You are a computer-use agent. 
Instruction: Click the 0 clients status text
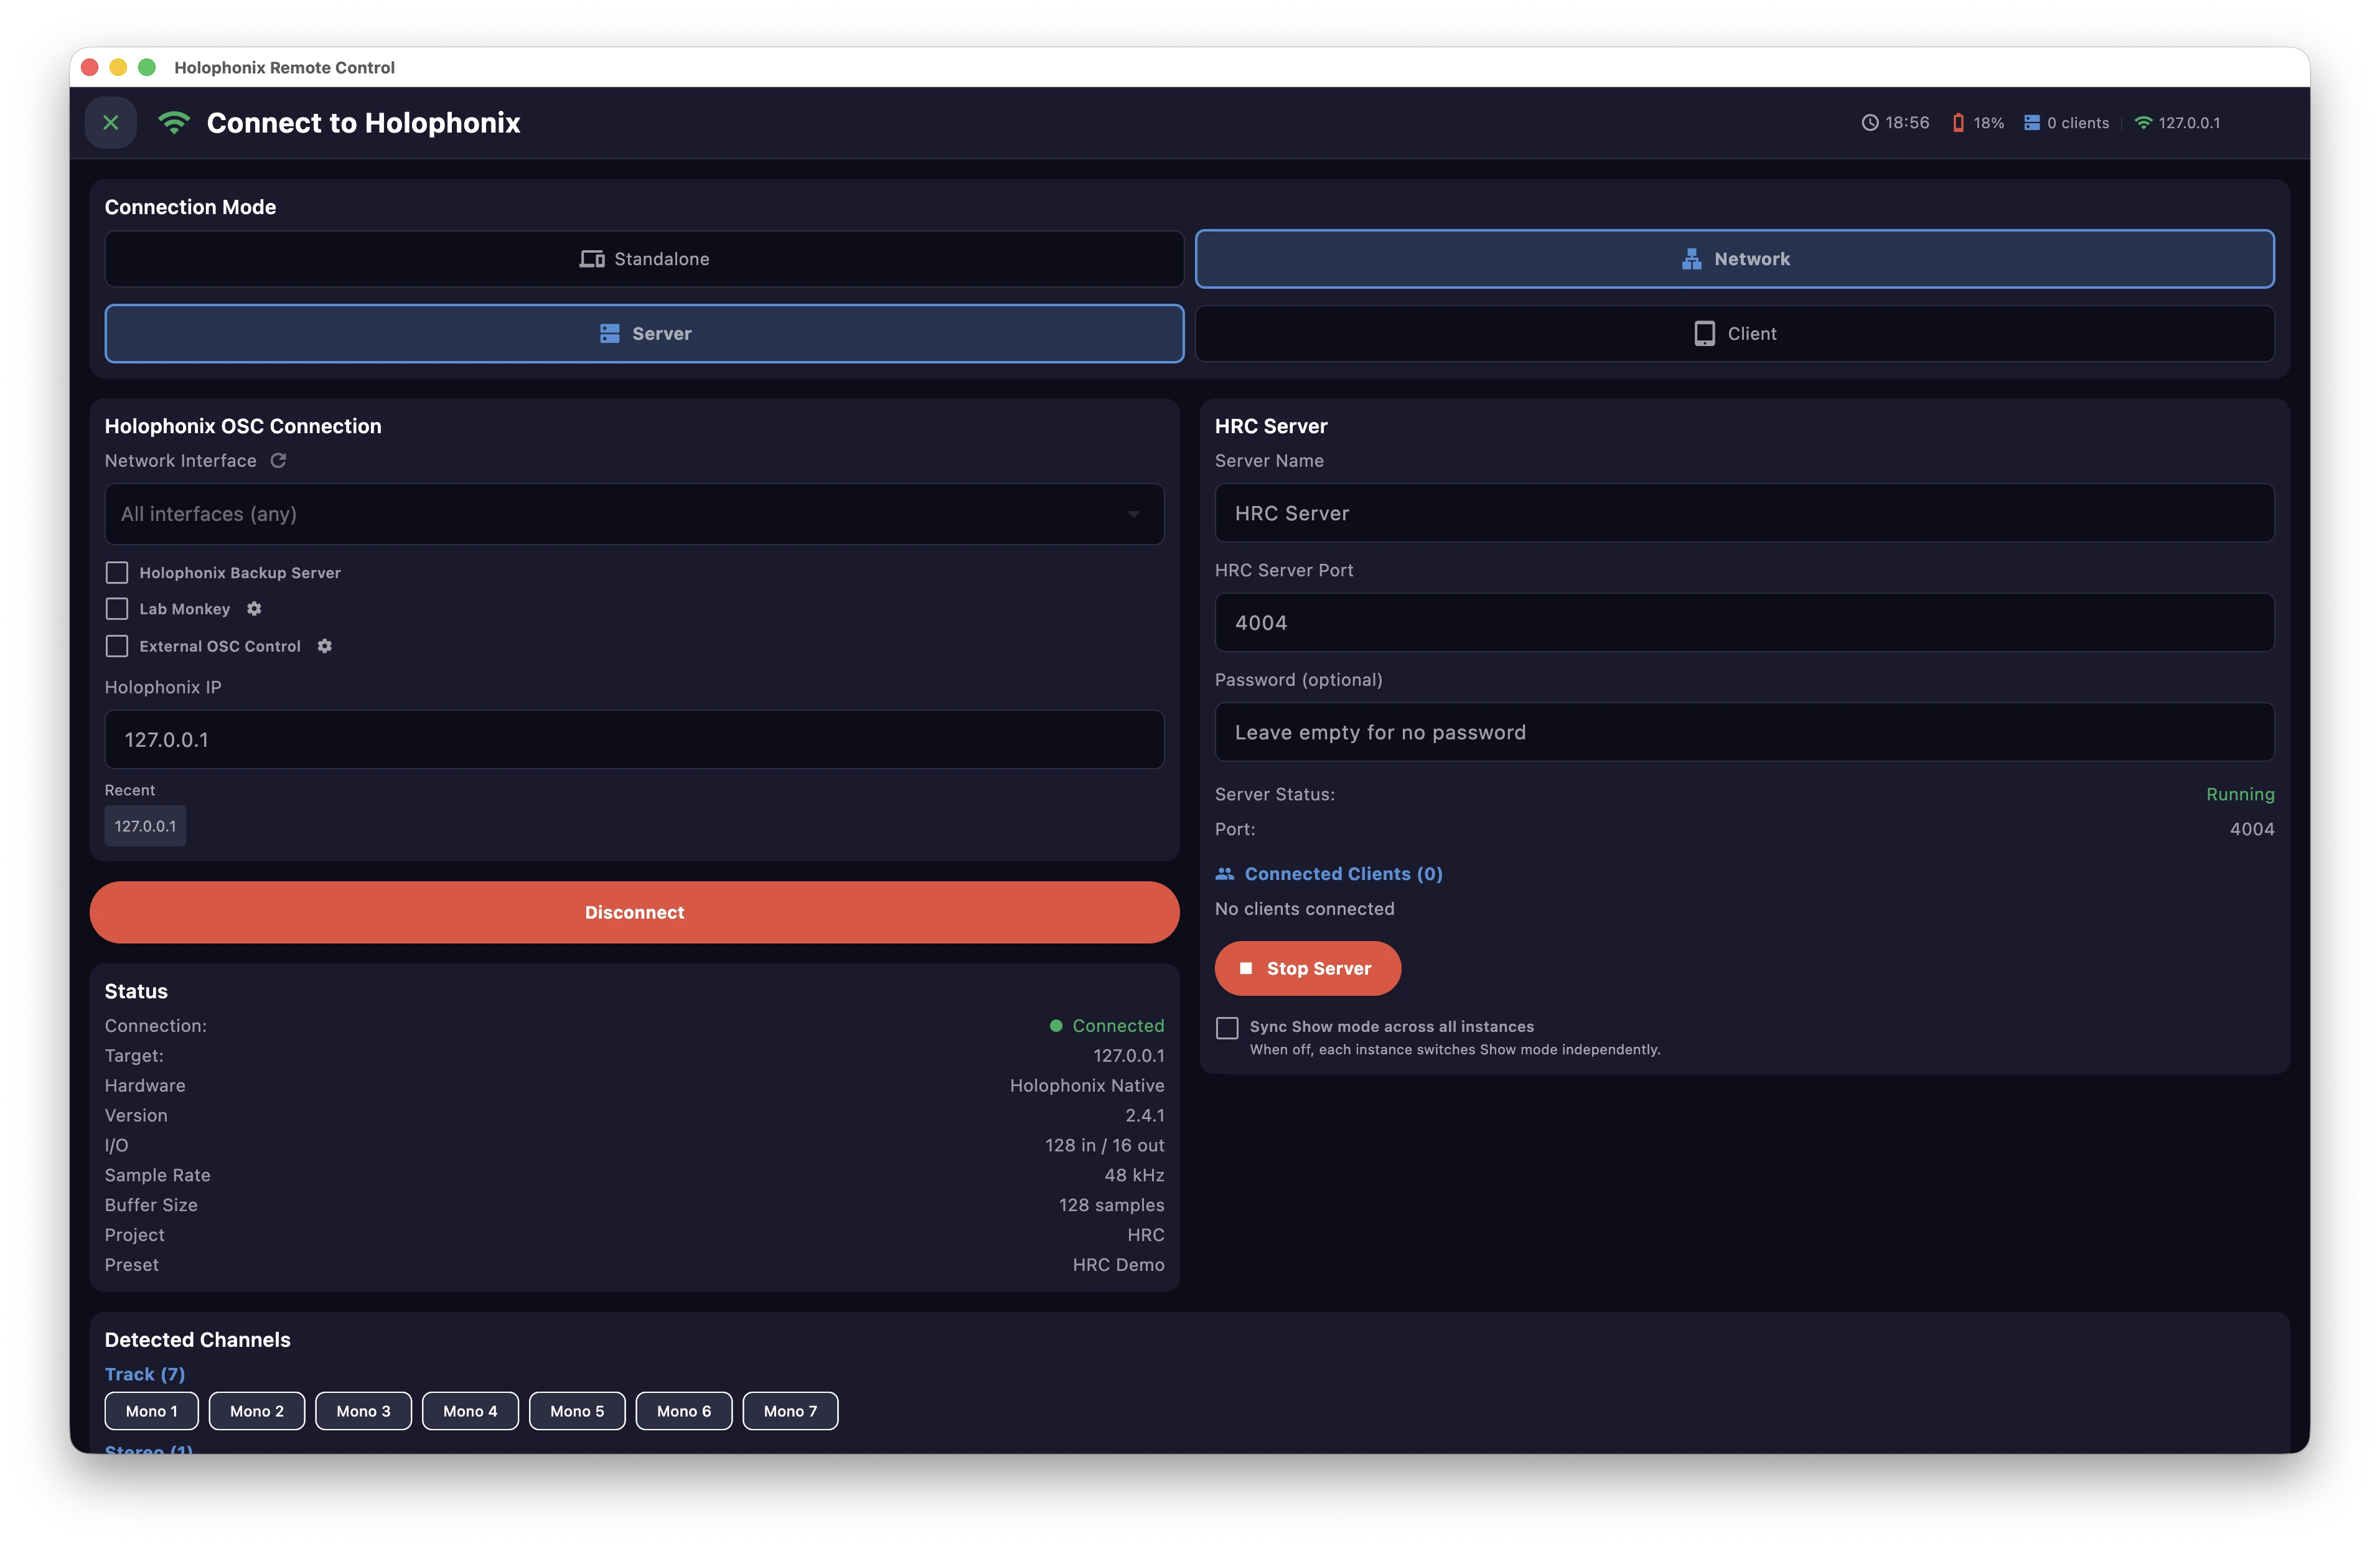coord(2077,123)
